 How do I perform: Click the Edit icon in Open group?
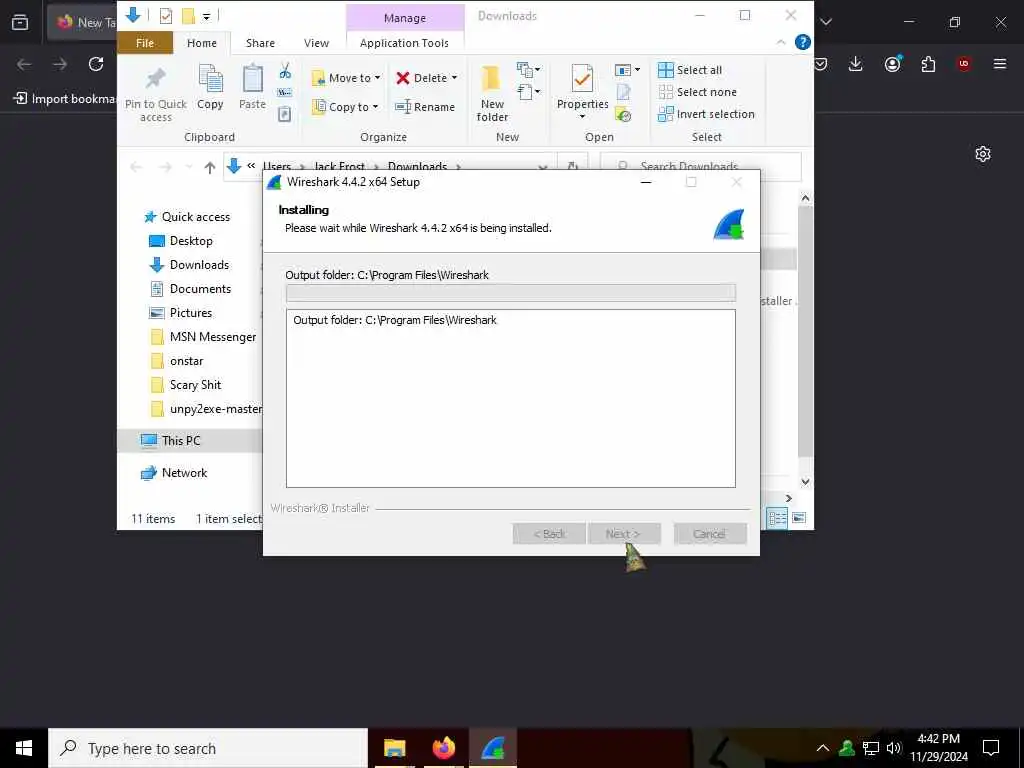(624, 92)
